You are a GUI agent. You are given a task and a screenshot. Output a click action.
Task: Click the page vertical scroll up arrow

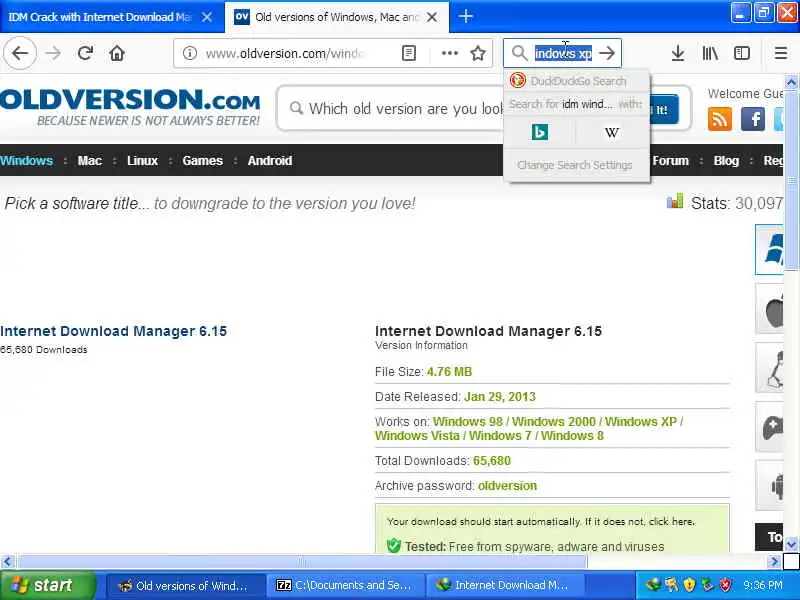pos(791,82)
